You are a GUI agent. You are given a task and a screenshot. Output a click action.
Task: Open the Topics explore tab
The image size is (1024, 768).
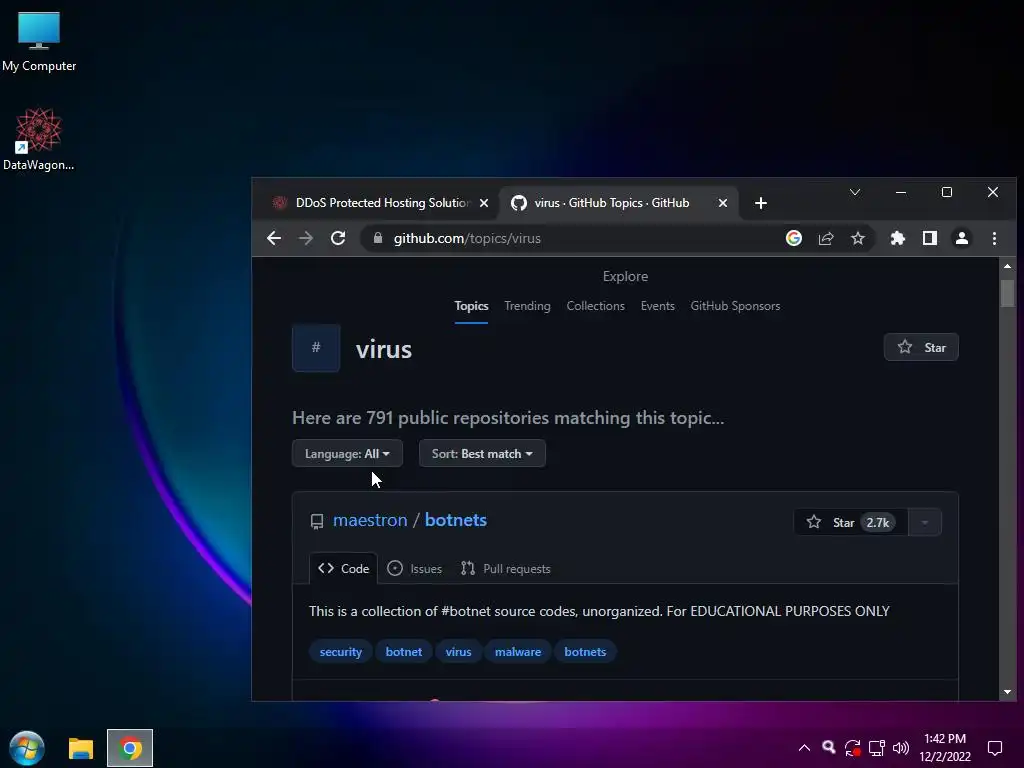[472, 306]
